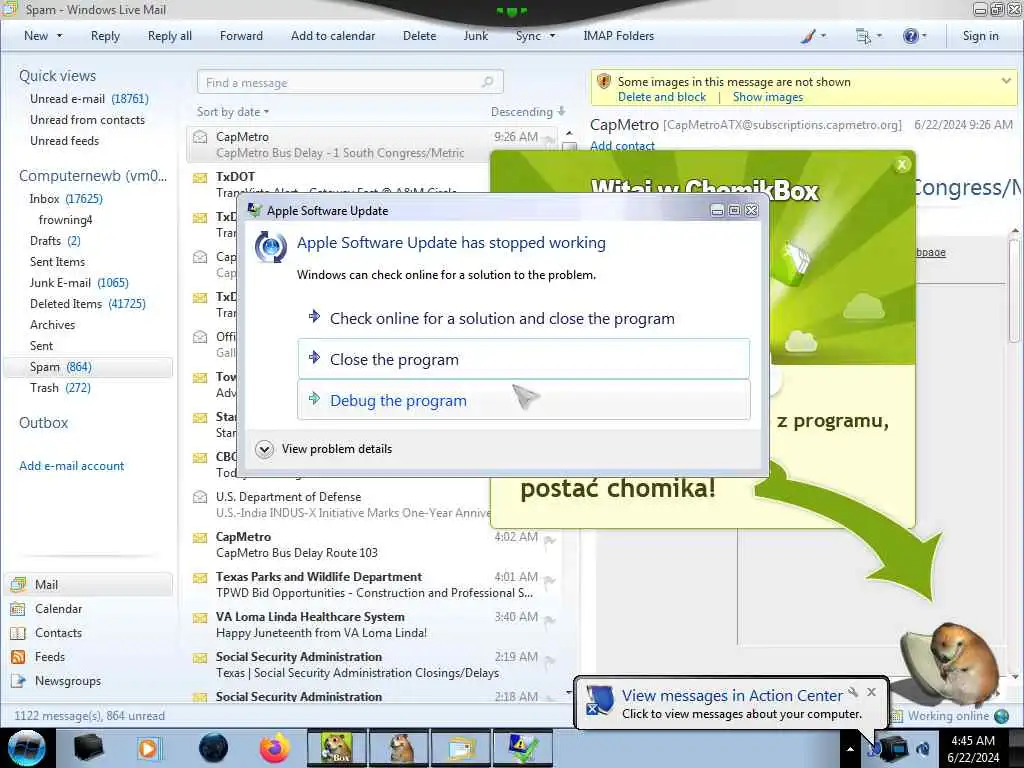The image size is (1024, 768).
Task: Choose Check online for a solution
Action: (524, 319)
